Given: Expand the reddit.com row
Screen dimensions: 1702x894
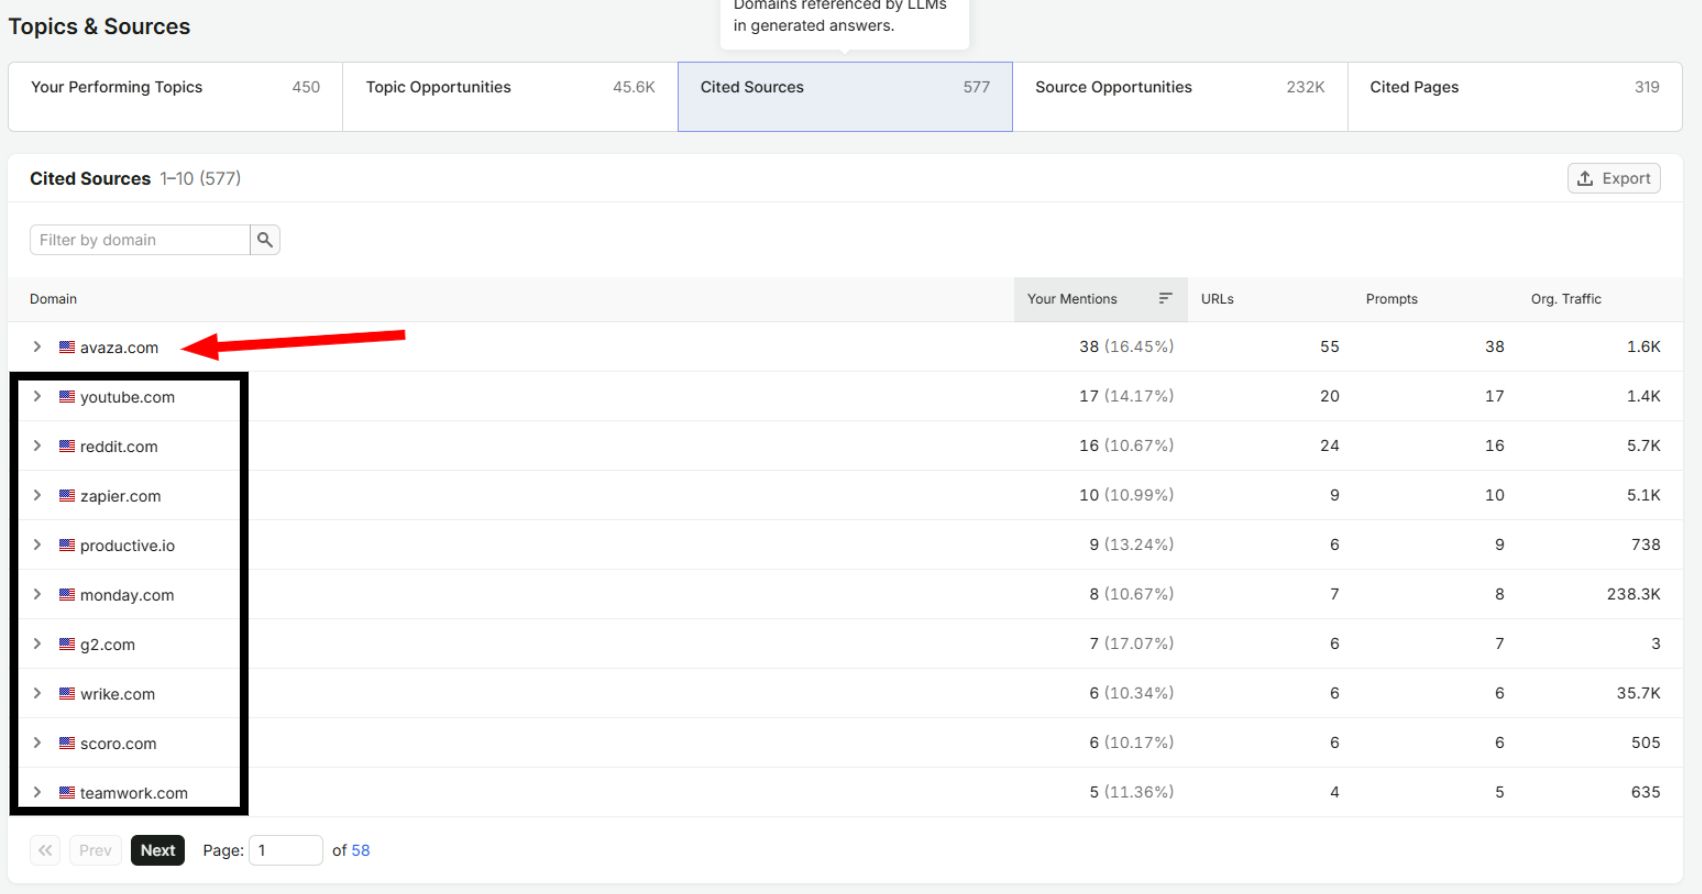Looking at the screenshot, I should [x=37, y=446].
